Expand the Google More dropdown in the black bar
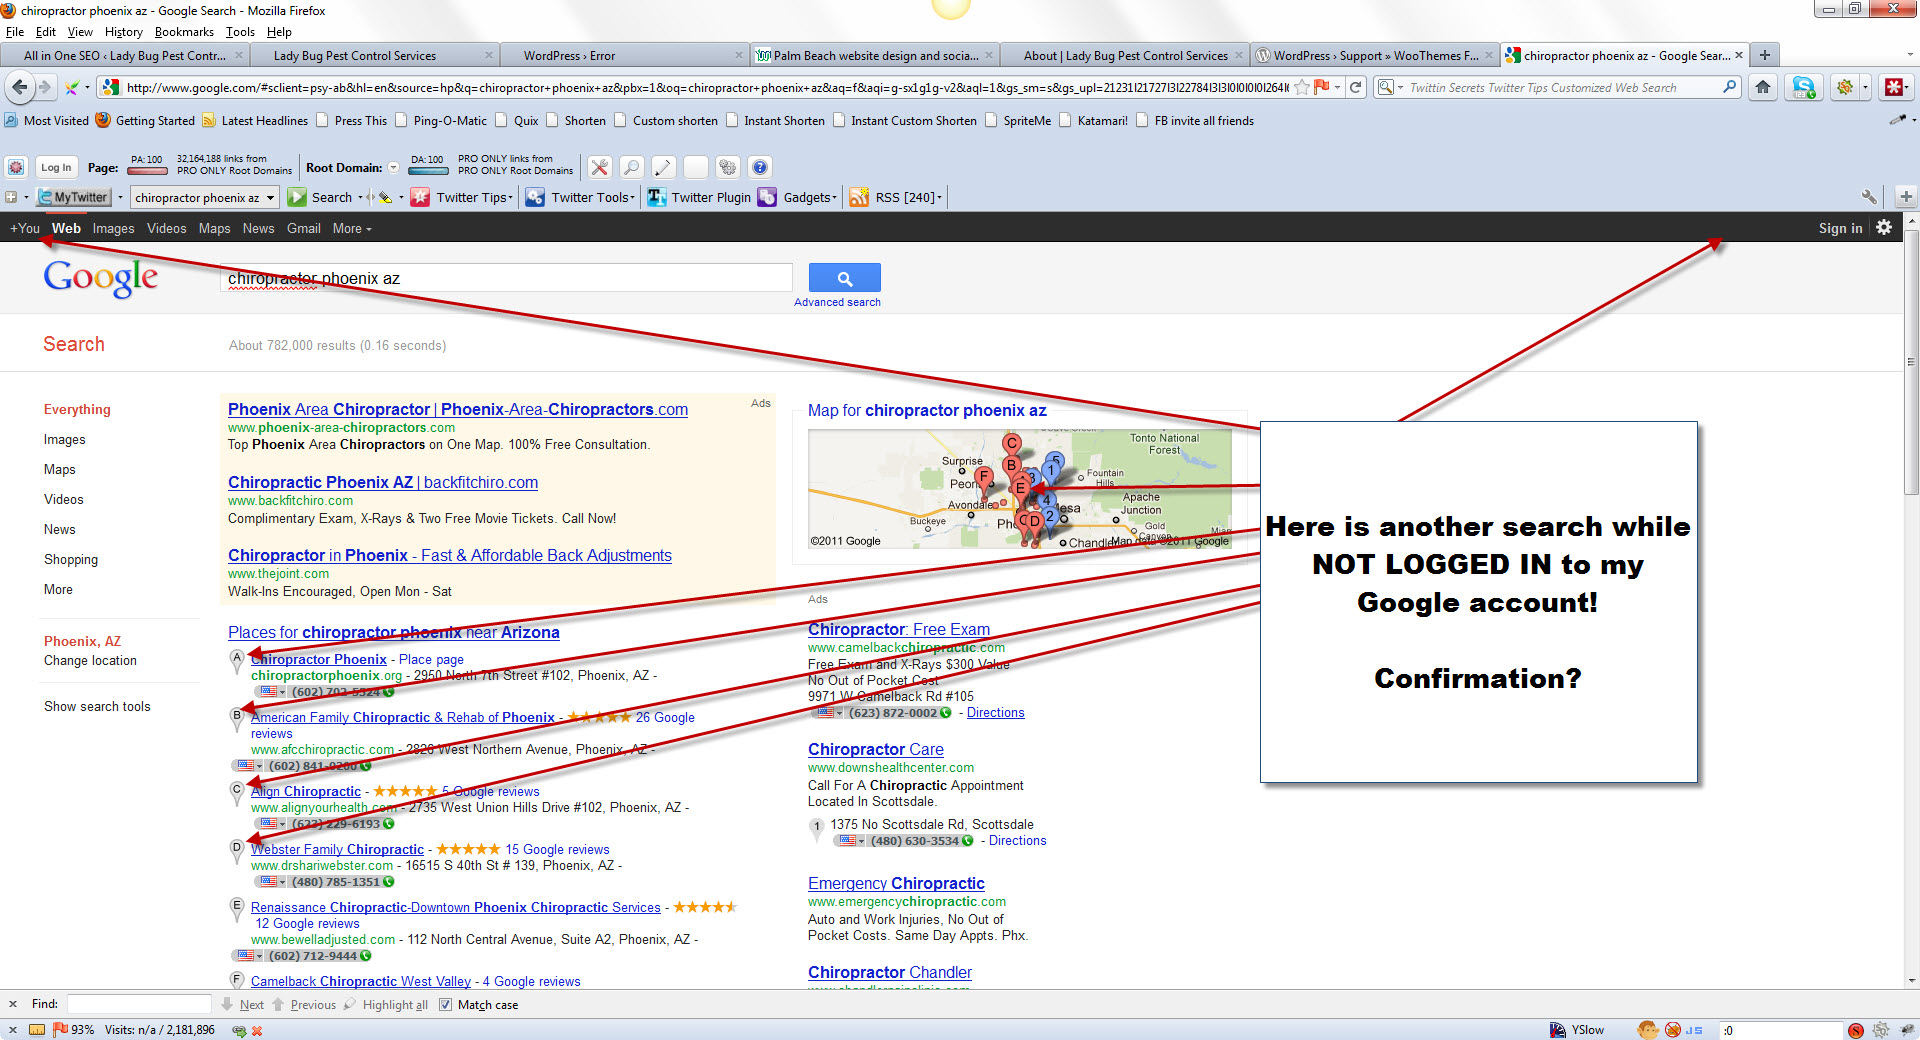This screenshot has width=1920, height=1040. [x=352, y=228]
